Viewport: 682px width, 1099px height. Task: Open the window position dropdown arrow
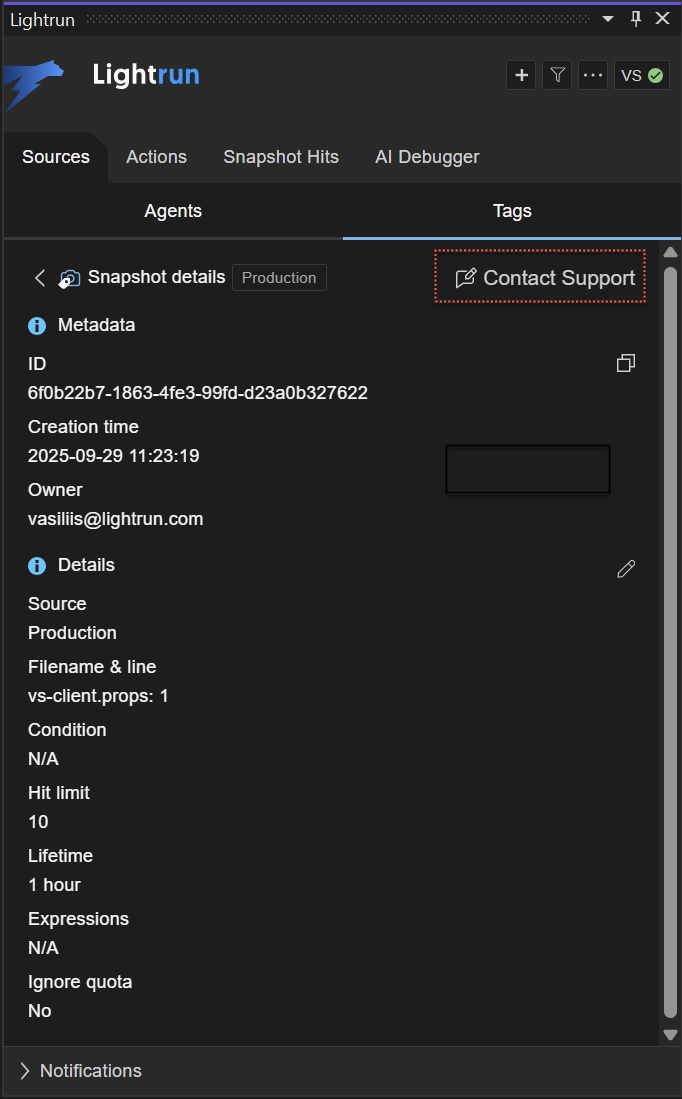(x=608, y=19)
